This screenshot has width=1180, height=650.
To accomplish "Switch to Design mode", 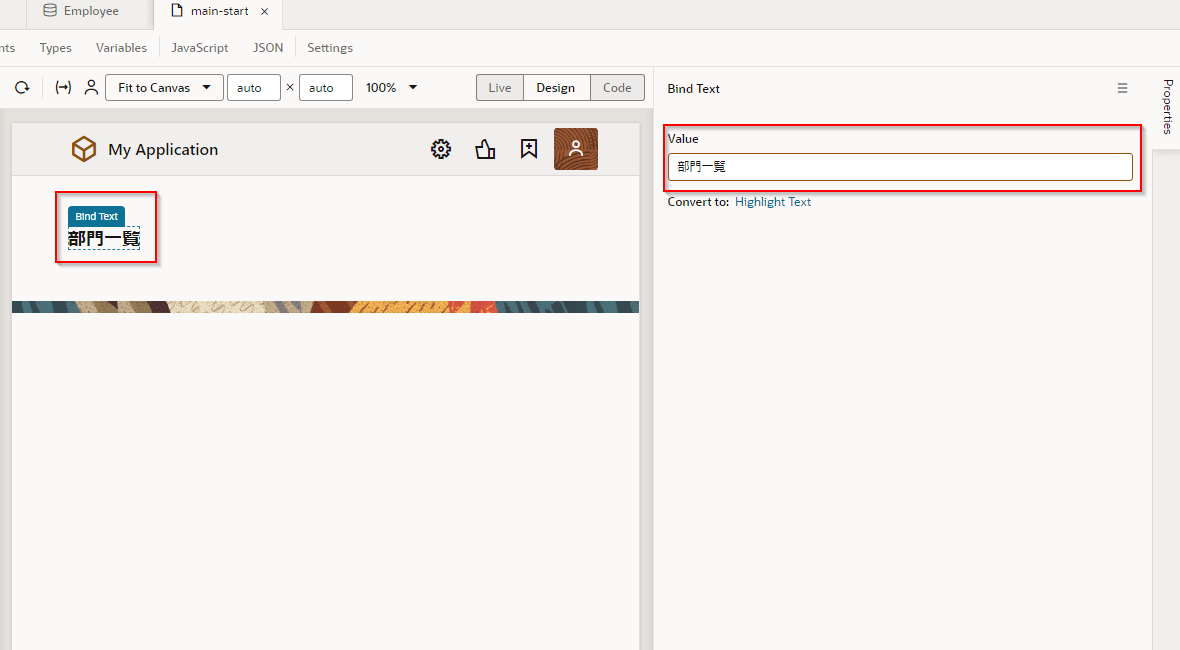I will coord(555,88).
